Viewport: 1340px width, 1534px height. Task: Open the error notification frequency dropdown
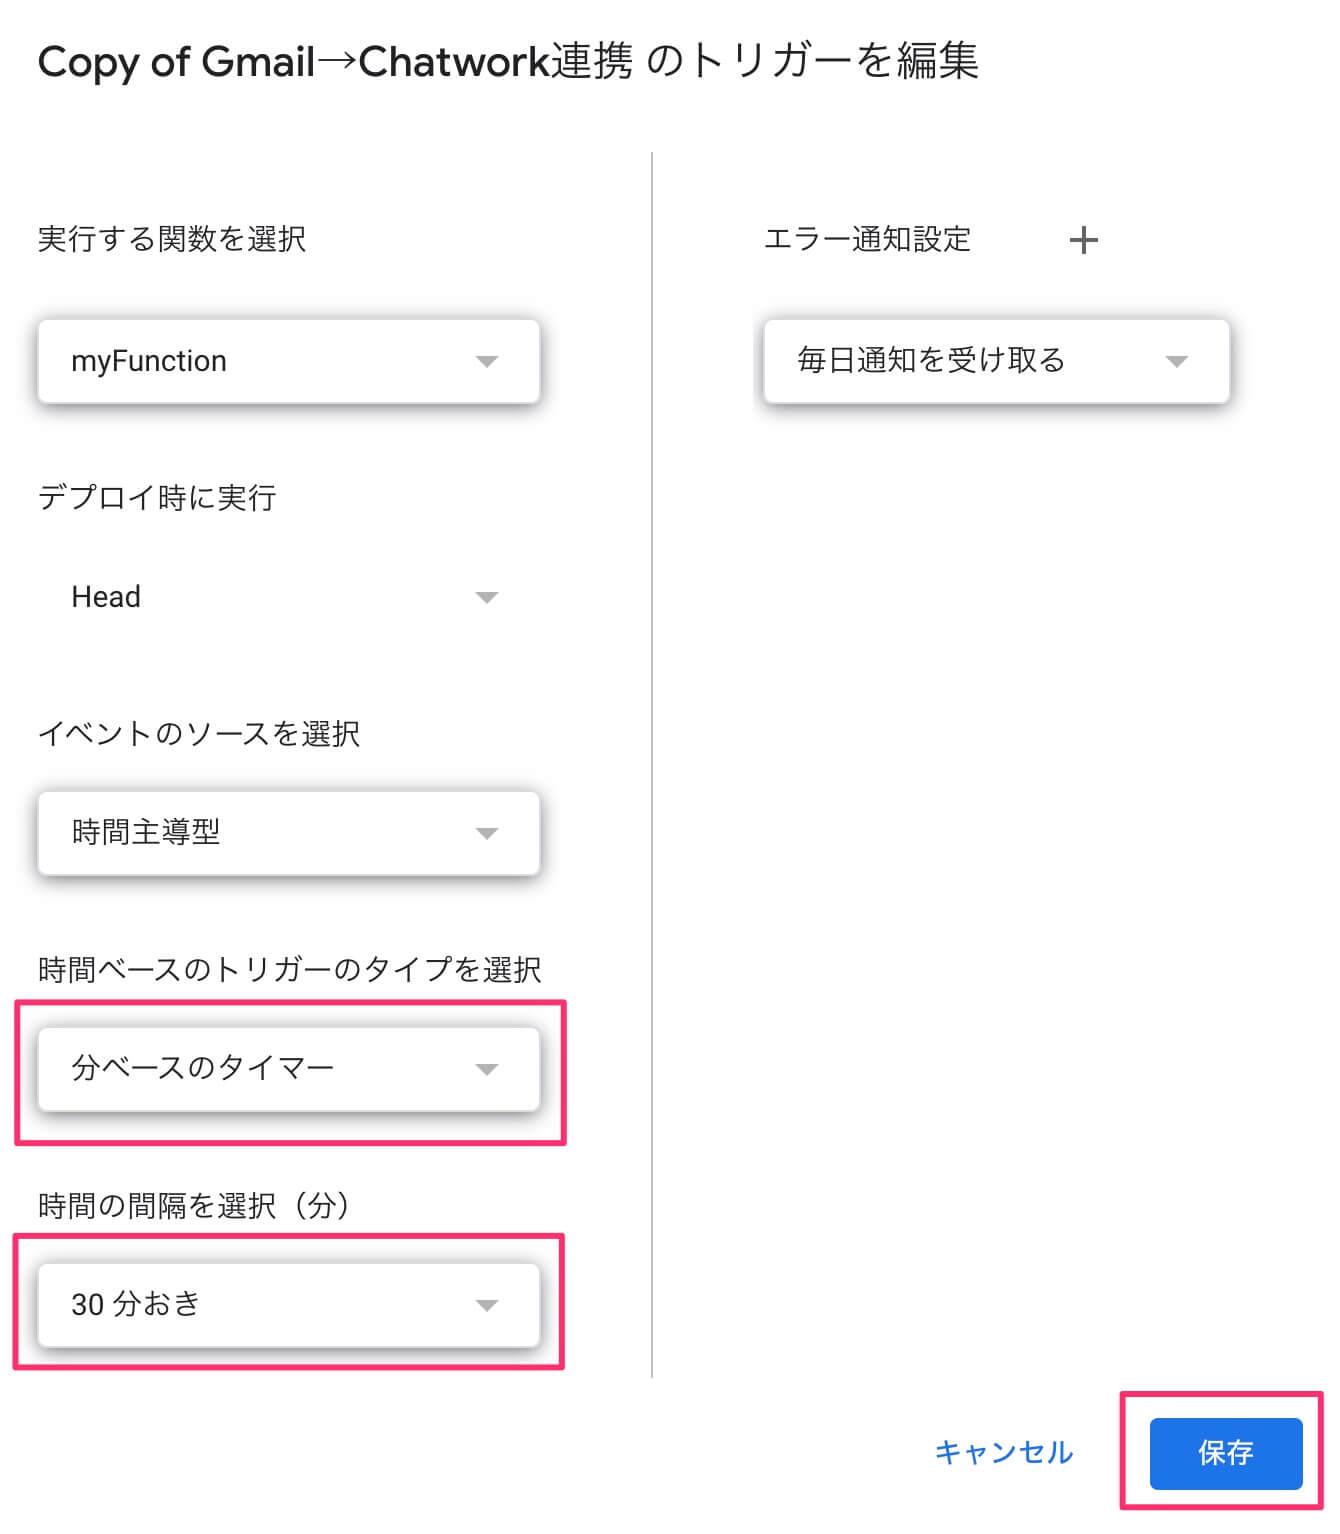pyautogui.click(x=997, y=362)
